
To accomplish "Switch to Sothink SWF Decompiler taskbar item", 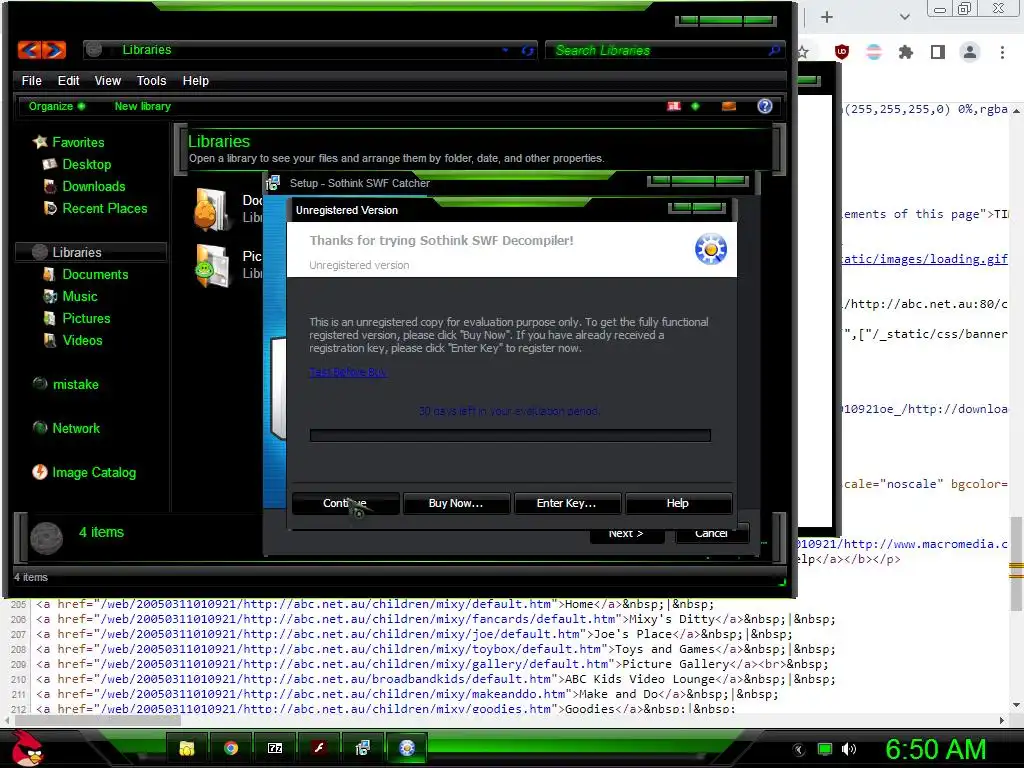I will tap(407, 748).
